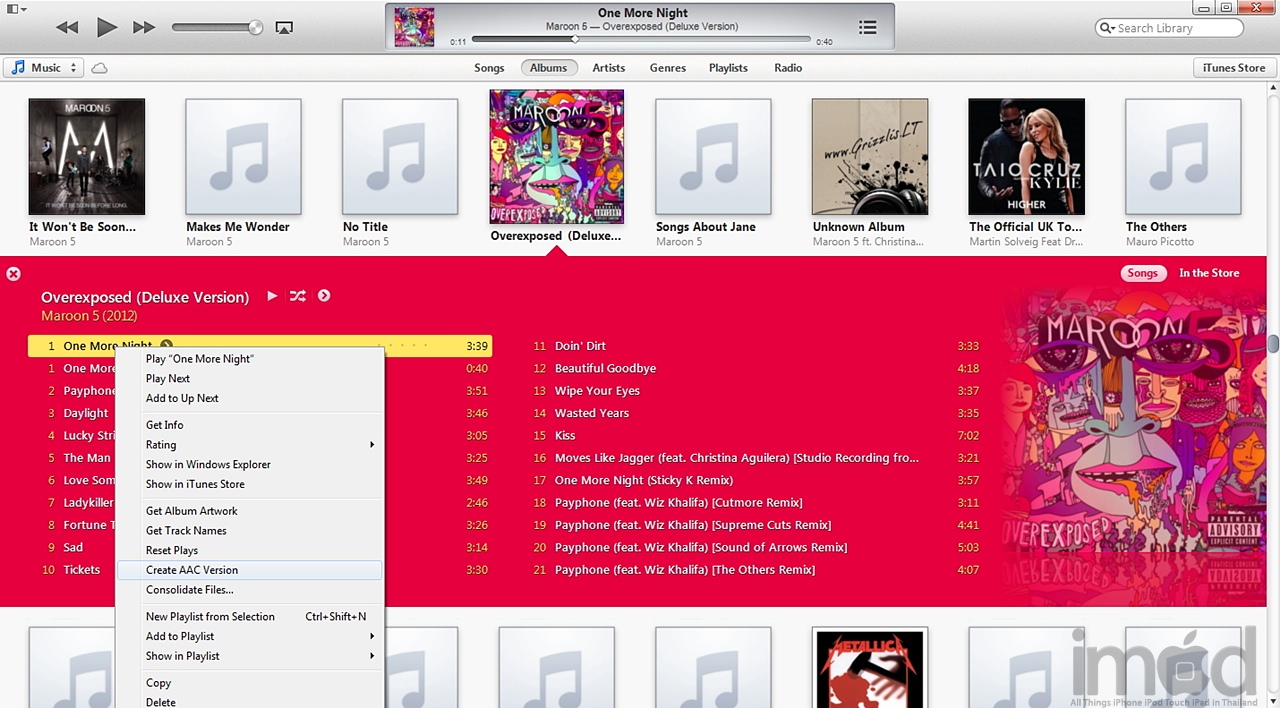Viewport: 1280px width, 708px height.
Task: Open the Music library dropdown
Action: pos(42,68)
